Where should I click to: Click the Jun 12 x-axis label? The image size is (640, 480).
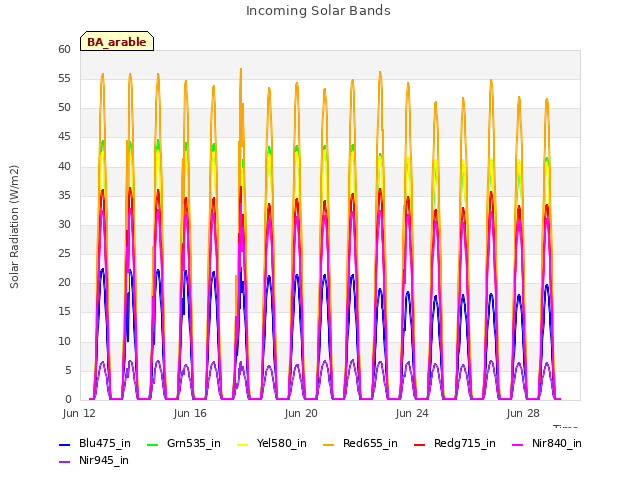[x=79, y=413]
